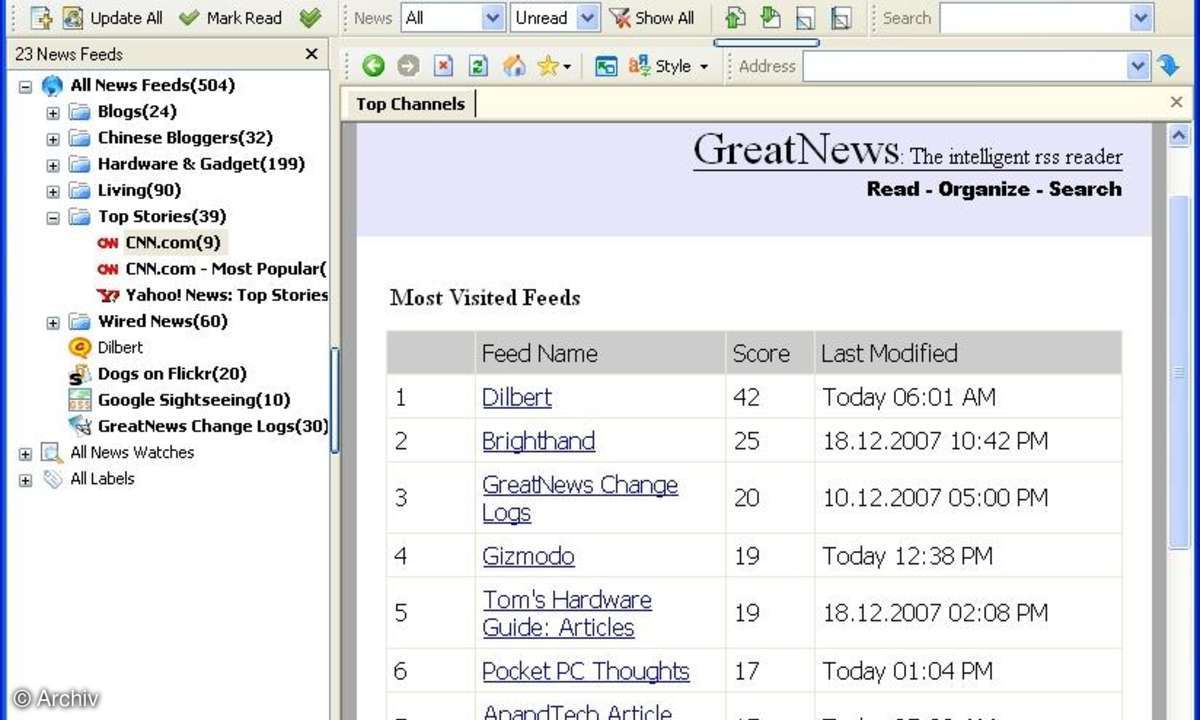This screenshot has height=720, width=1200.
Task: Click Yahoo! News feed icon
Action: point(108,295)
